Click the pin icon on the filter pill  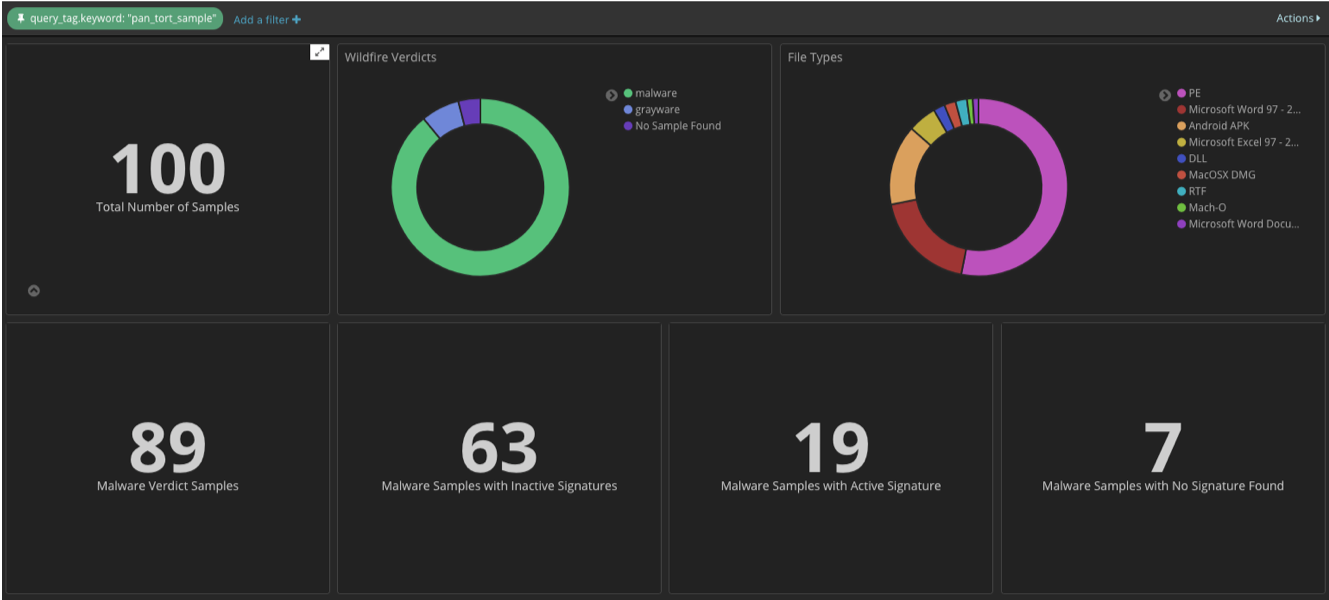(x=21, y=19)
